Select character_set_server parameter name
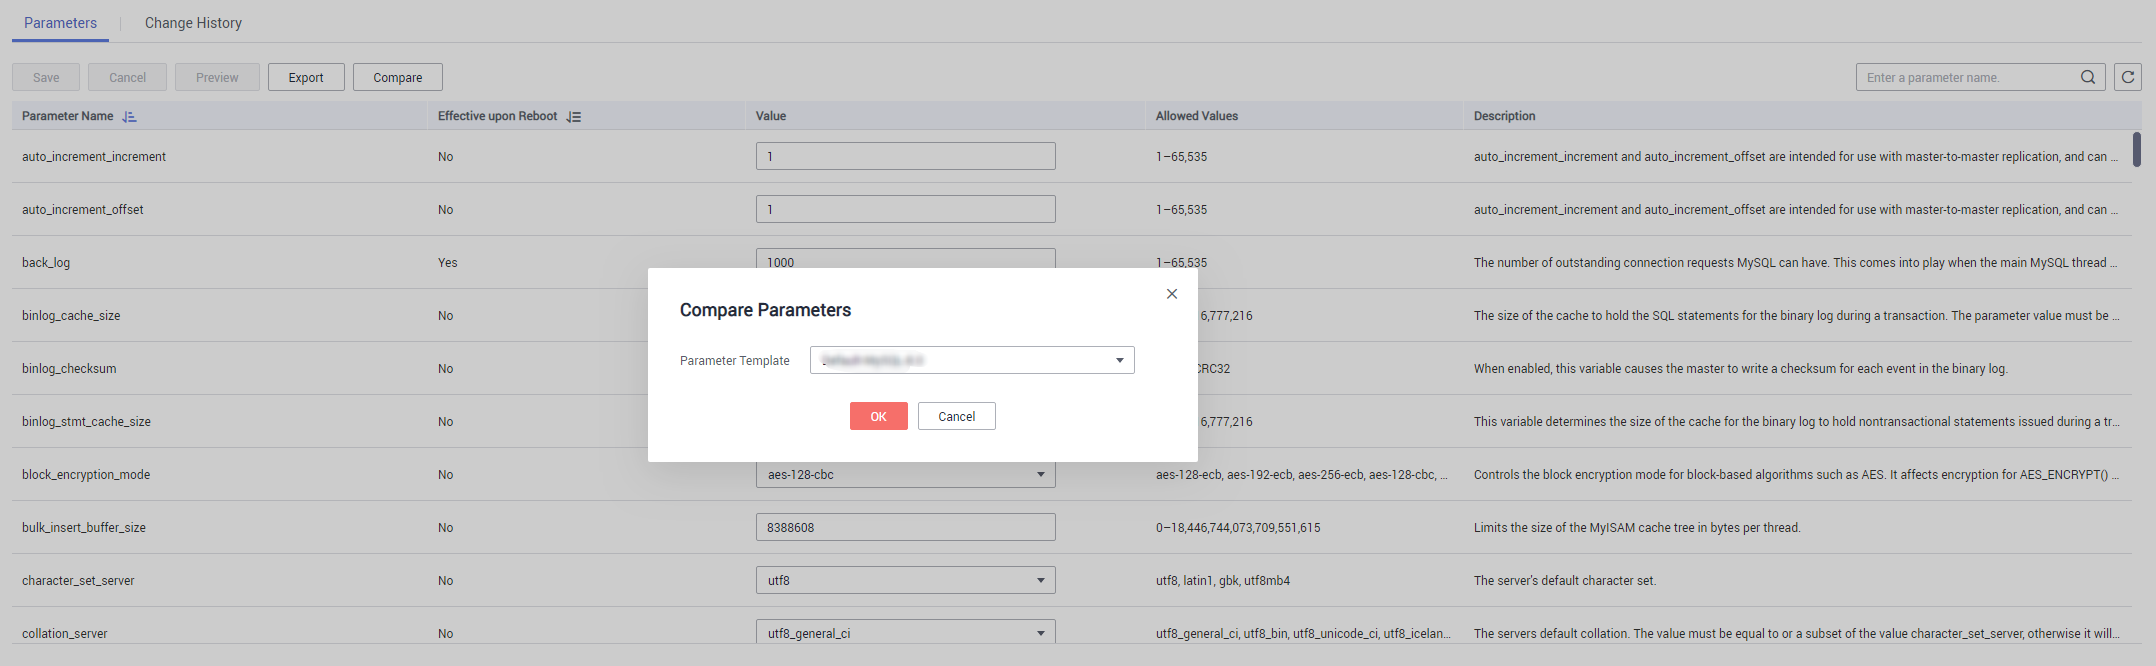 click(78, 581)
